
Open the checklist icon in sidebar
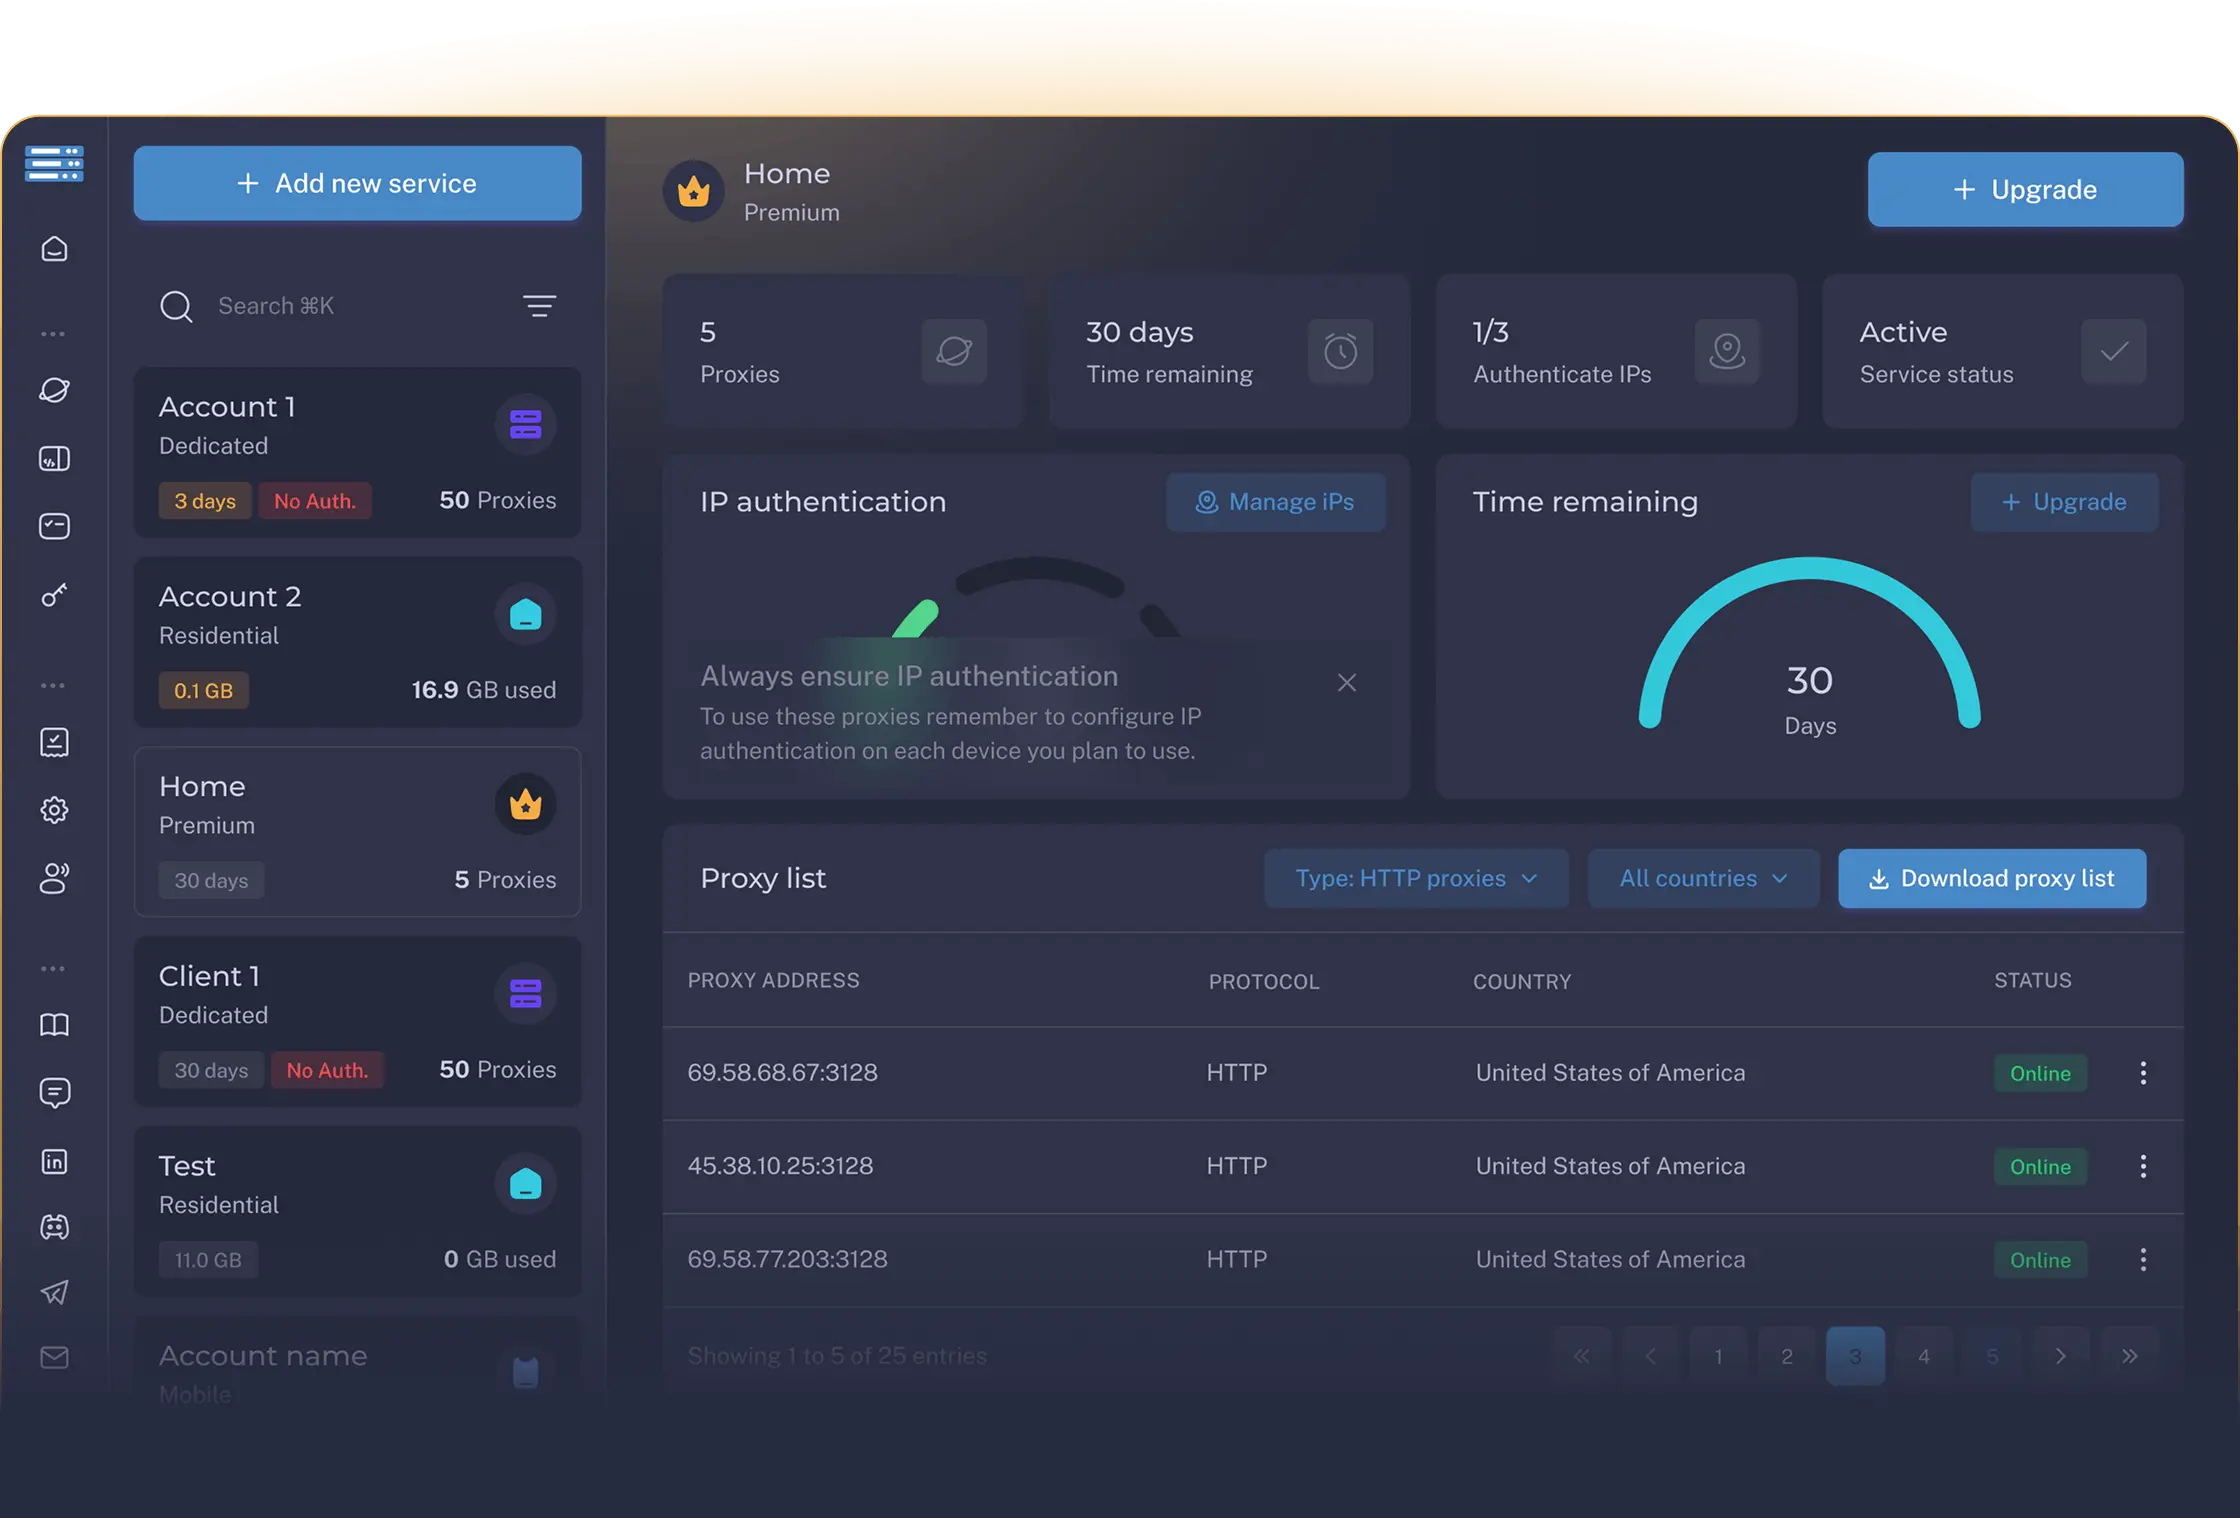pos(54,742)
